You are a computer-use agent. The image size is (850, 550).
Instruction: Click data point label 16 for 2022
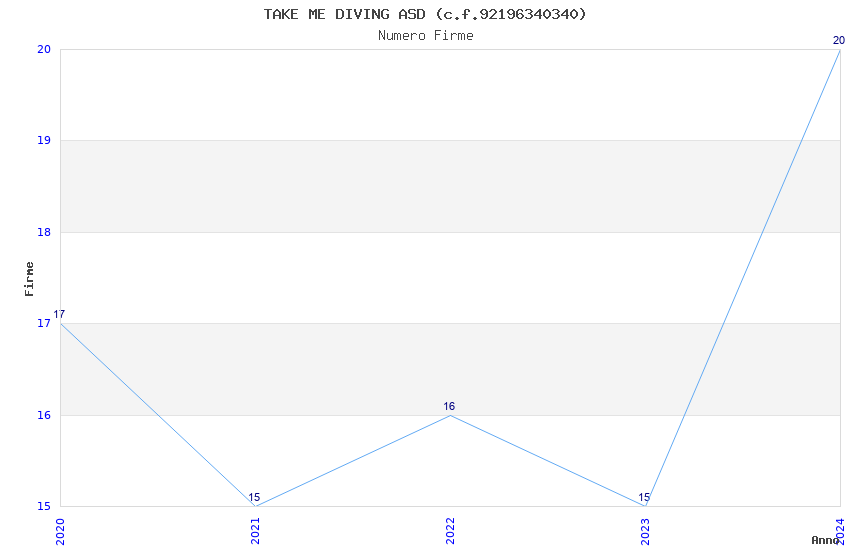pyautogui.click(x=449, y=406)
